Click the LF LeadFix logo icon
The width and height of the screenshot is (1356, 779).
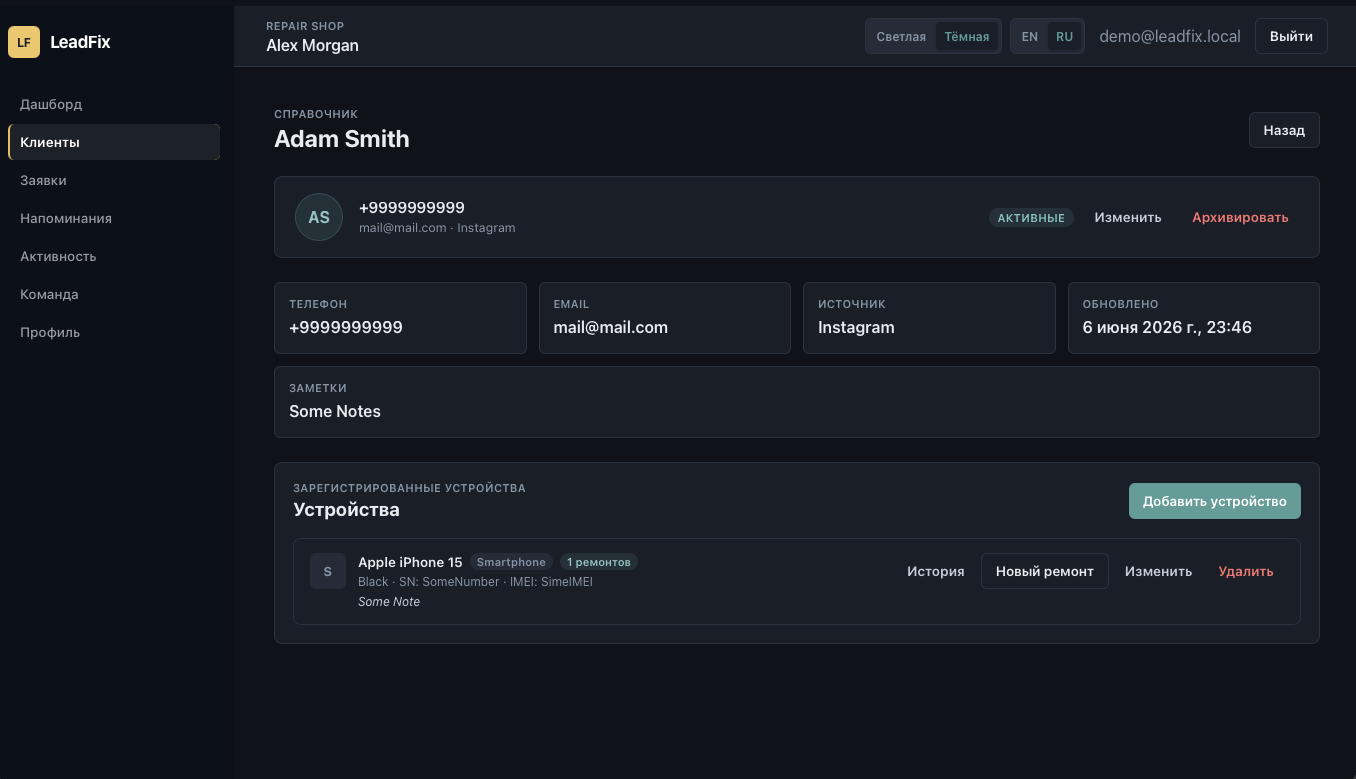pyautogui.click(x=24, y=42)
